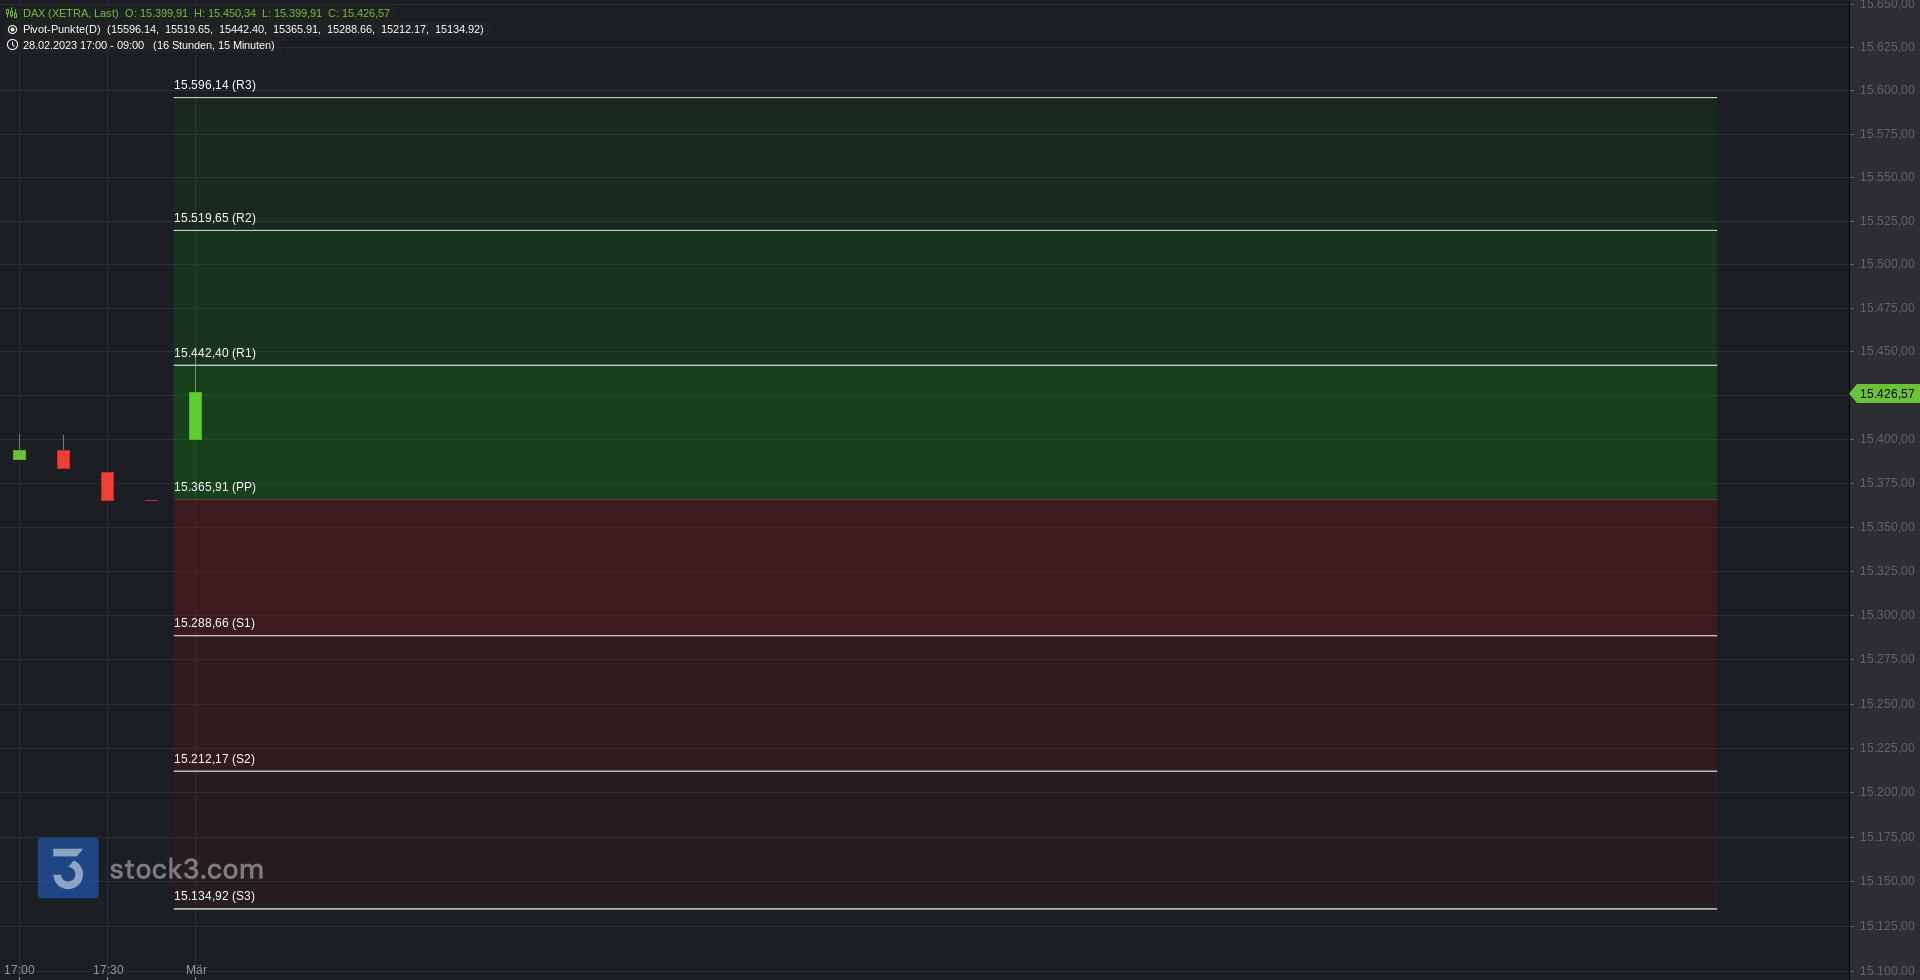Select the 15.134,92 (S3) pivot label

(x=214, y=896)
